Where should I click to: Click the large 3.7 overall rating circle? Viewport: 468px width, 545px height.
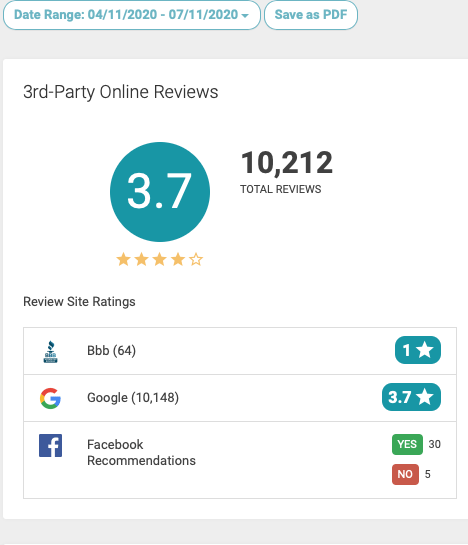[160, 192]
